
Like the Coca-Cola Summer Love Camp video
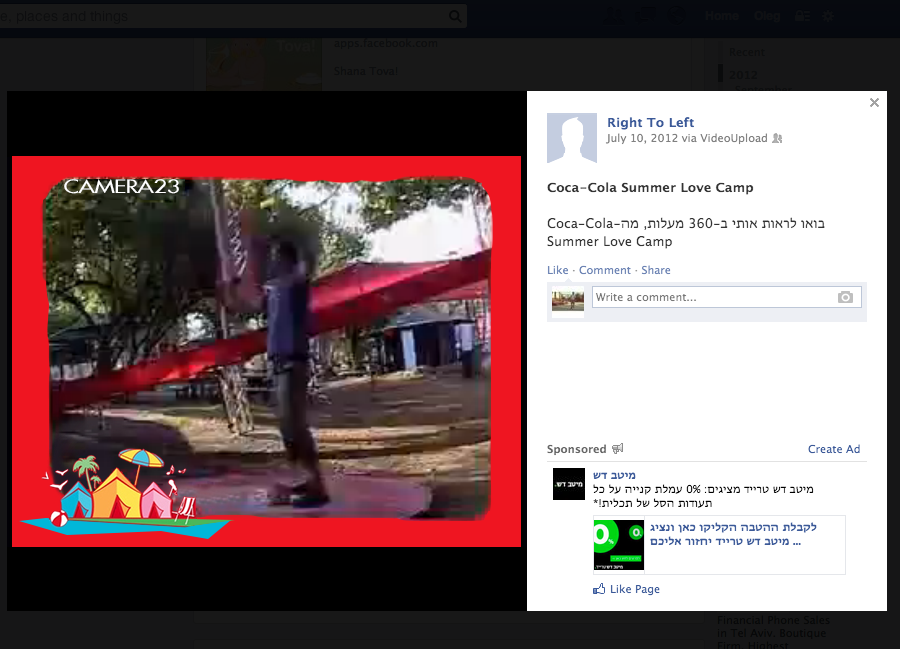(557, 270)
